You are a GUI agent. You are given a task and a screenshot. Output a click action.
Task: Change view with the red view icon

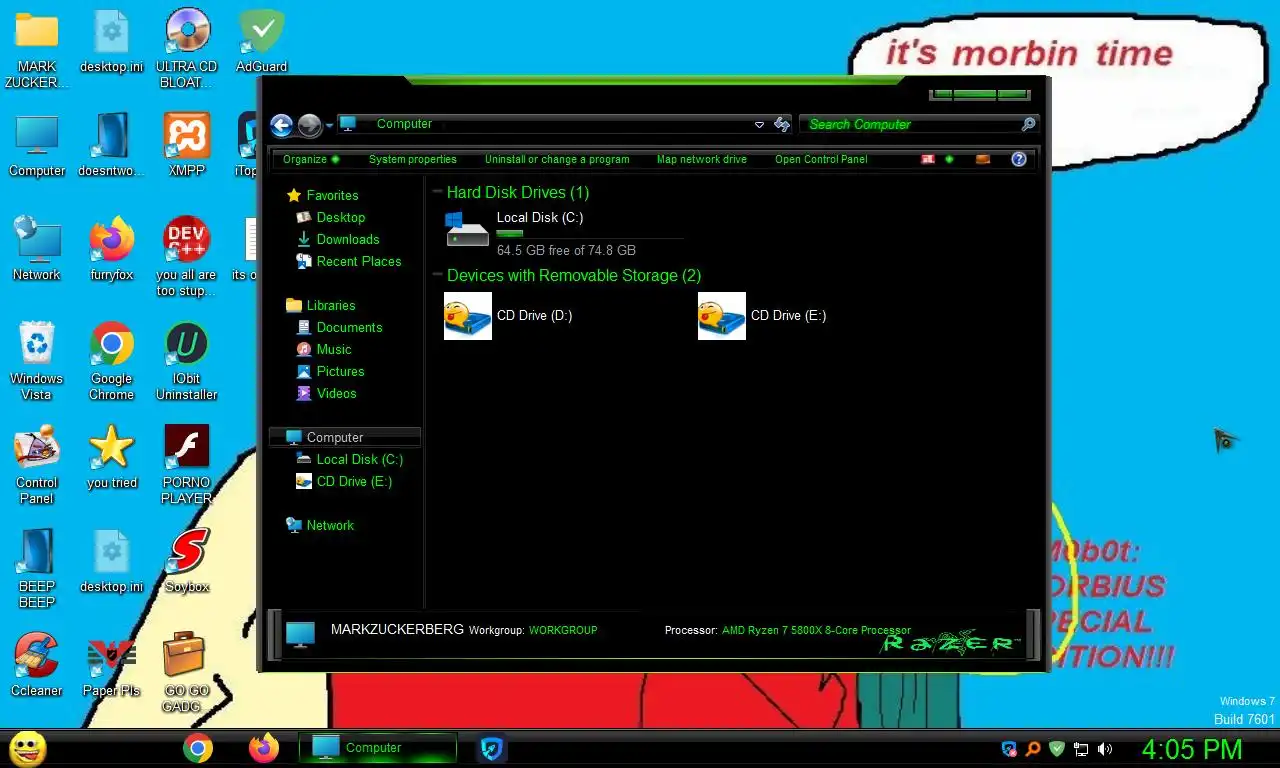[x=928, y=159]
